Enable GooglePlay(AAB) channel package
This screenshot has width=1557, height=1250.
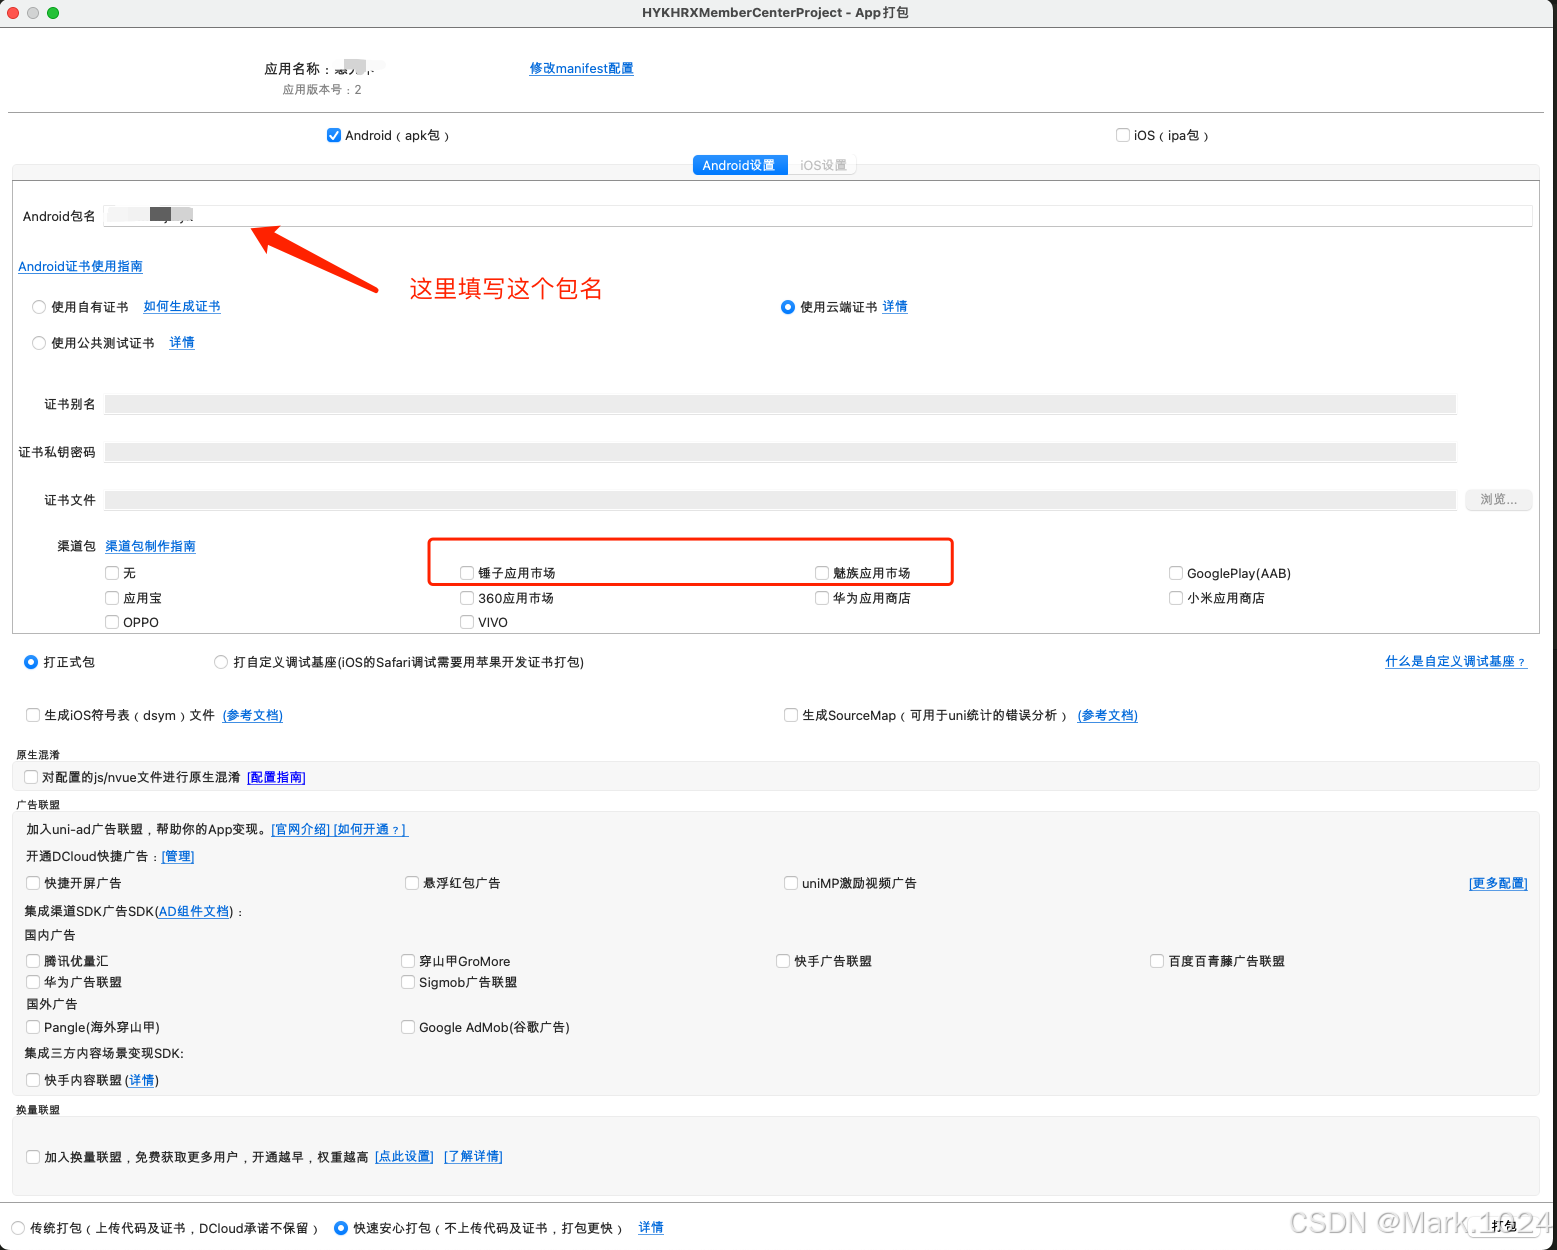[1176, 572]
